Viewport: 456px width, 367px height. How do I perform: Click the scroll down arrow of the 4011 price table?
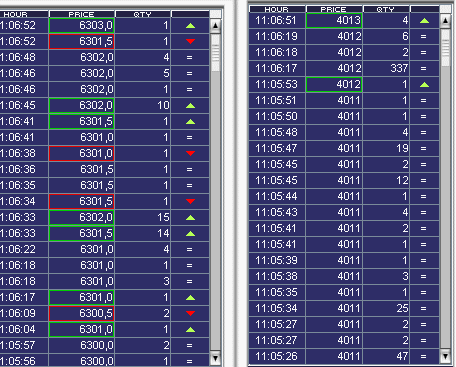[445, 356]
